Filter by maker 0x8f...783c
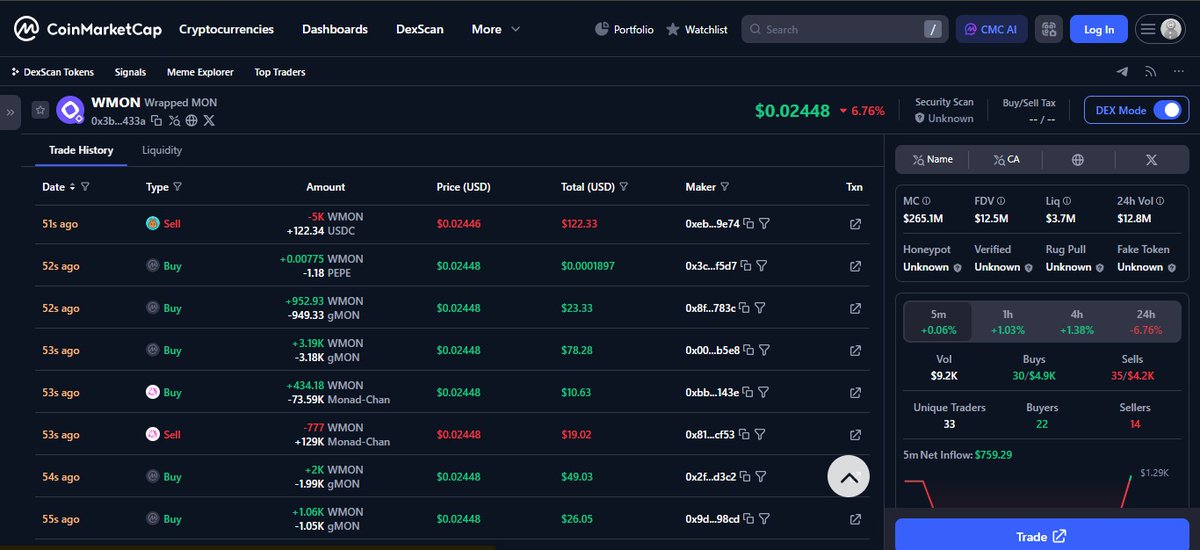The image size is (1200, 550). pyautogui.click(x=760, y=308)
